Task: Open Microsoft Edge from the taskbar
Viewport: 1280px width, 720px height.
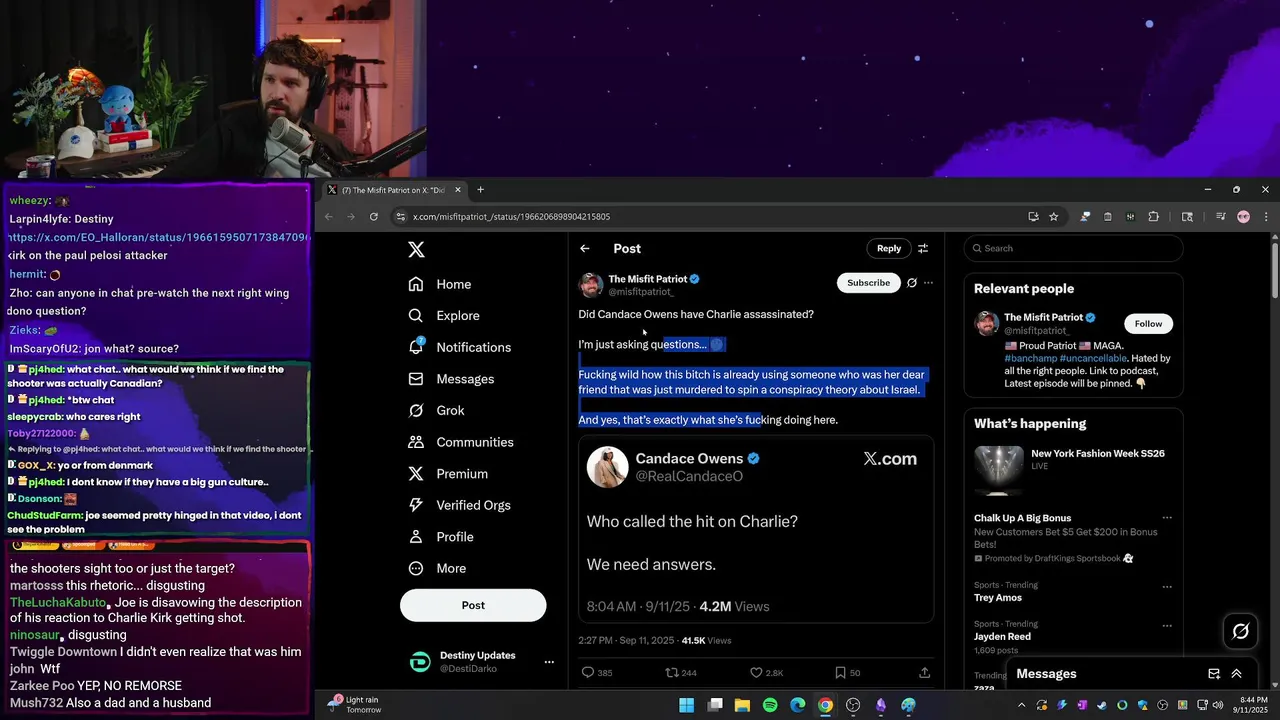Action: [x=797, y=705]
